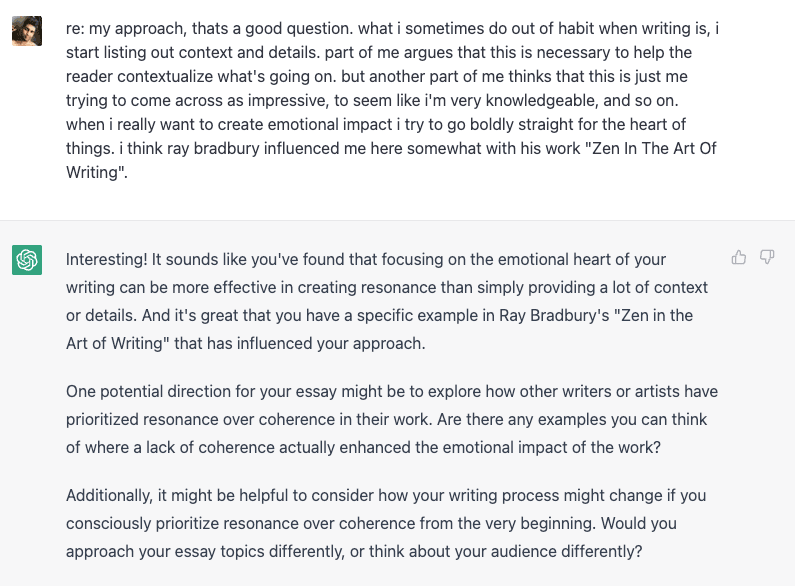795x586 pixels.
Task: Click the paragraph beginning "One potential direction"
Action: tap(392, 419)
